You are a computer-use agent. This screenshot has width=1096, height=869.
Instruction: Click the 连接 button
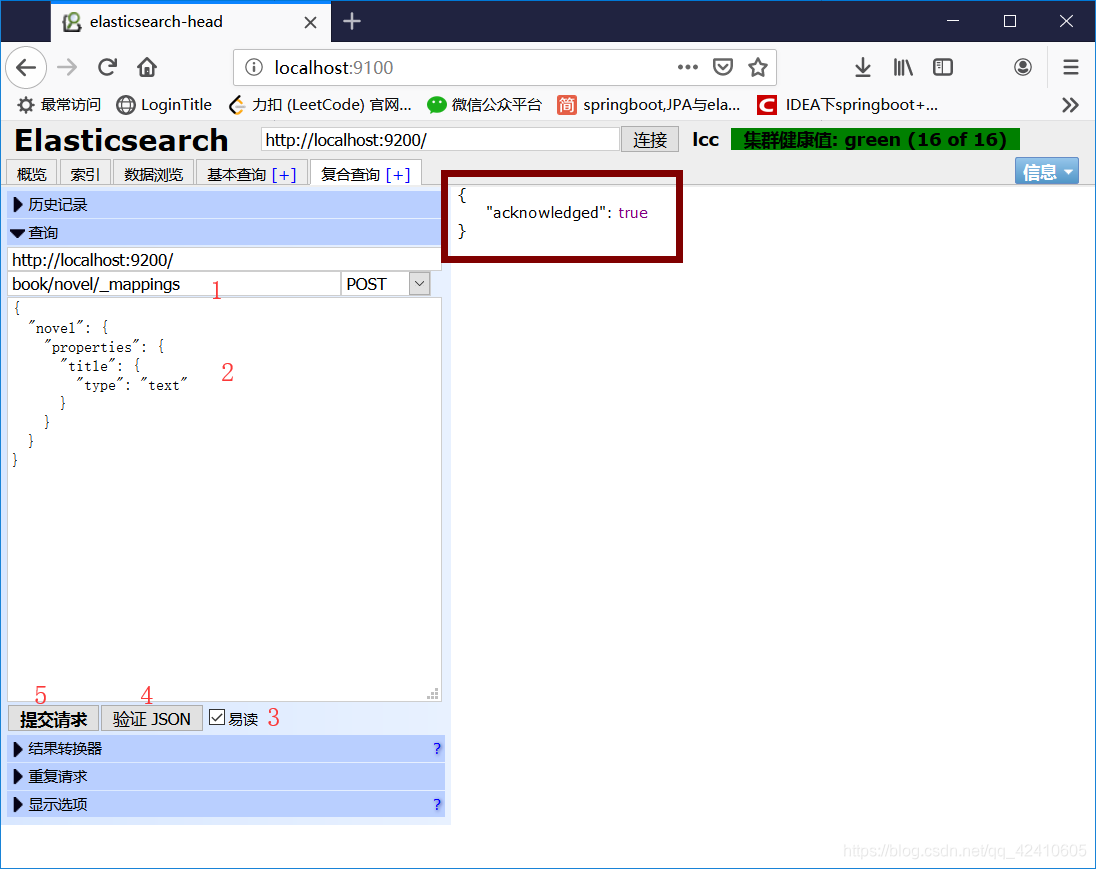pyautogui.click(x=649, y=139)
